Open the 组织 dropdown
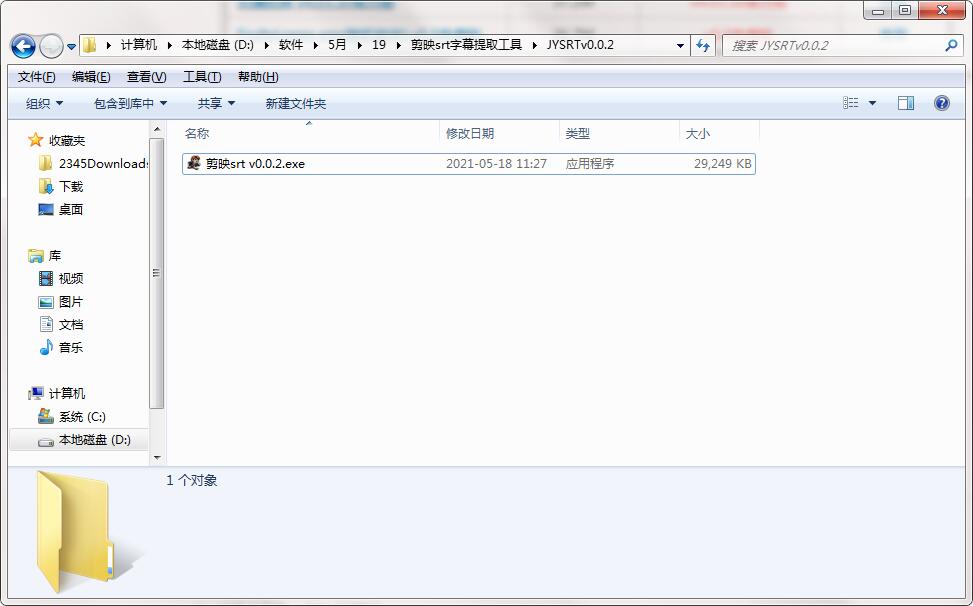This screenshot has width=973, height=606. pyautogui.click(x=44, y=104)
